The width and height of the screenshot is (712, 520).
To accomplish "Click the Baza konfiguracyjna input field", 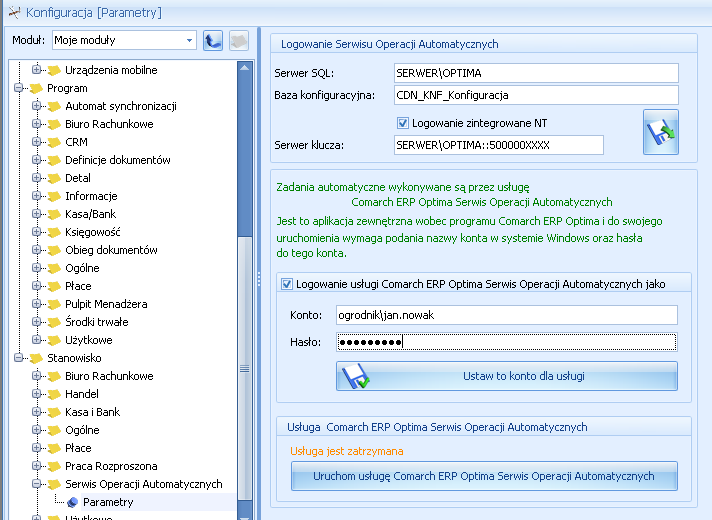I will [x=536, y=95].
